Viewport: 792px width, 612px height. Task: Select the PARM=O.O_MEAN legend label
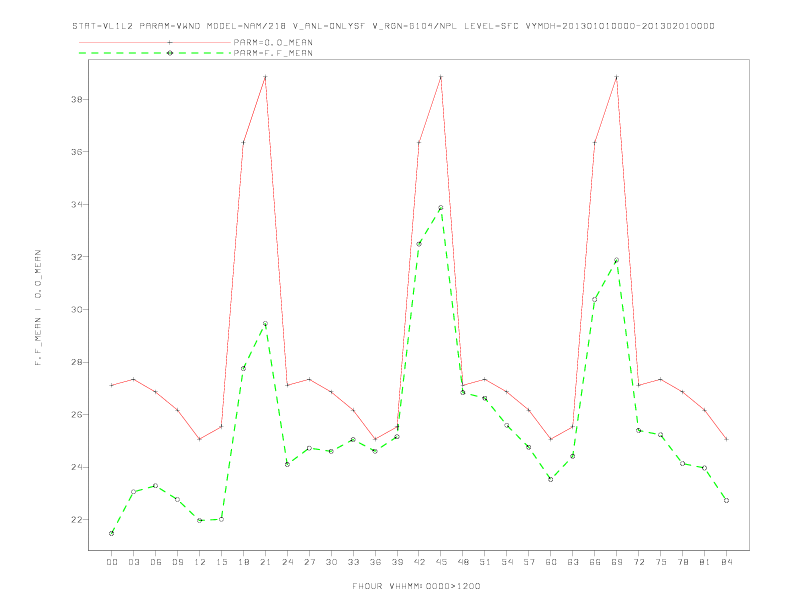(273, 42)
